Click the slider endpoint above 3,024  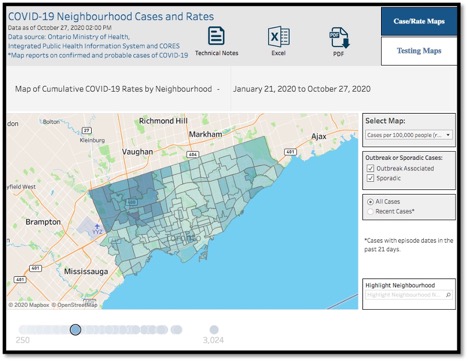pyautogui.click(x=214, y=330)
